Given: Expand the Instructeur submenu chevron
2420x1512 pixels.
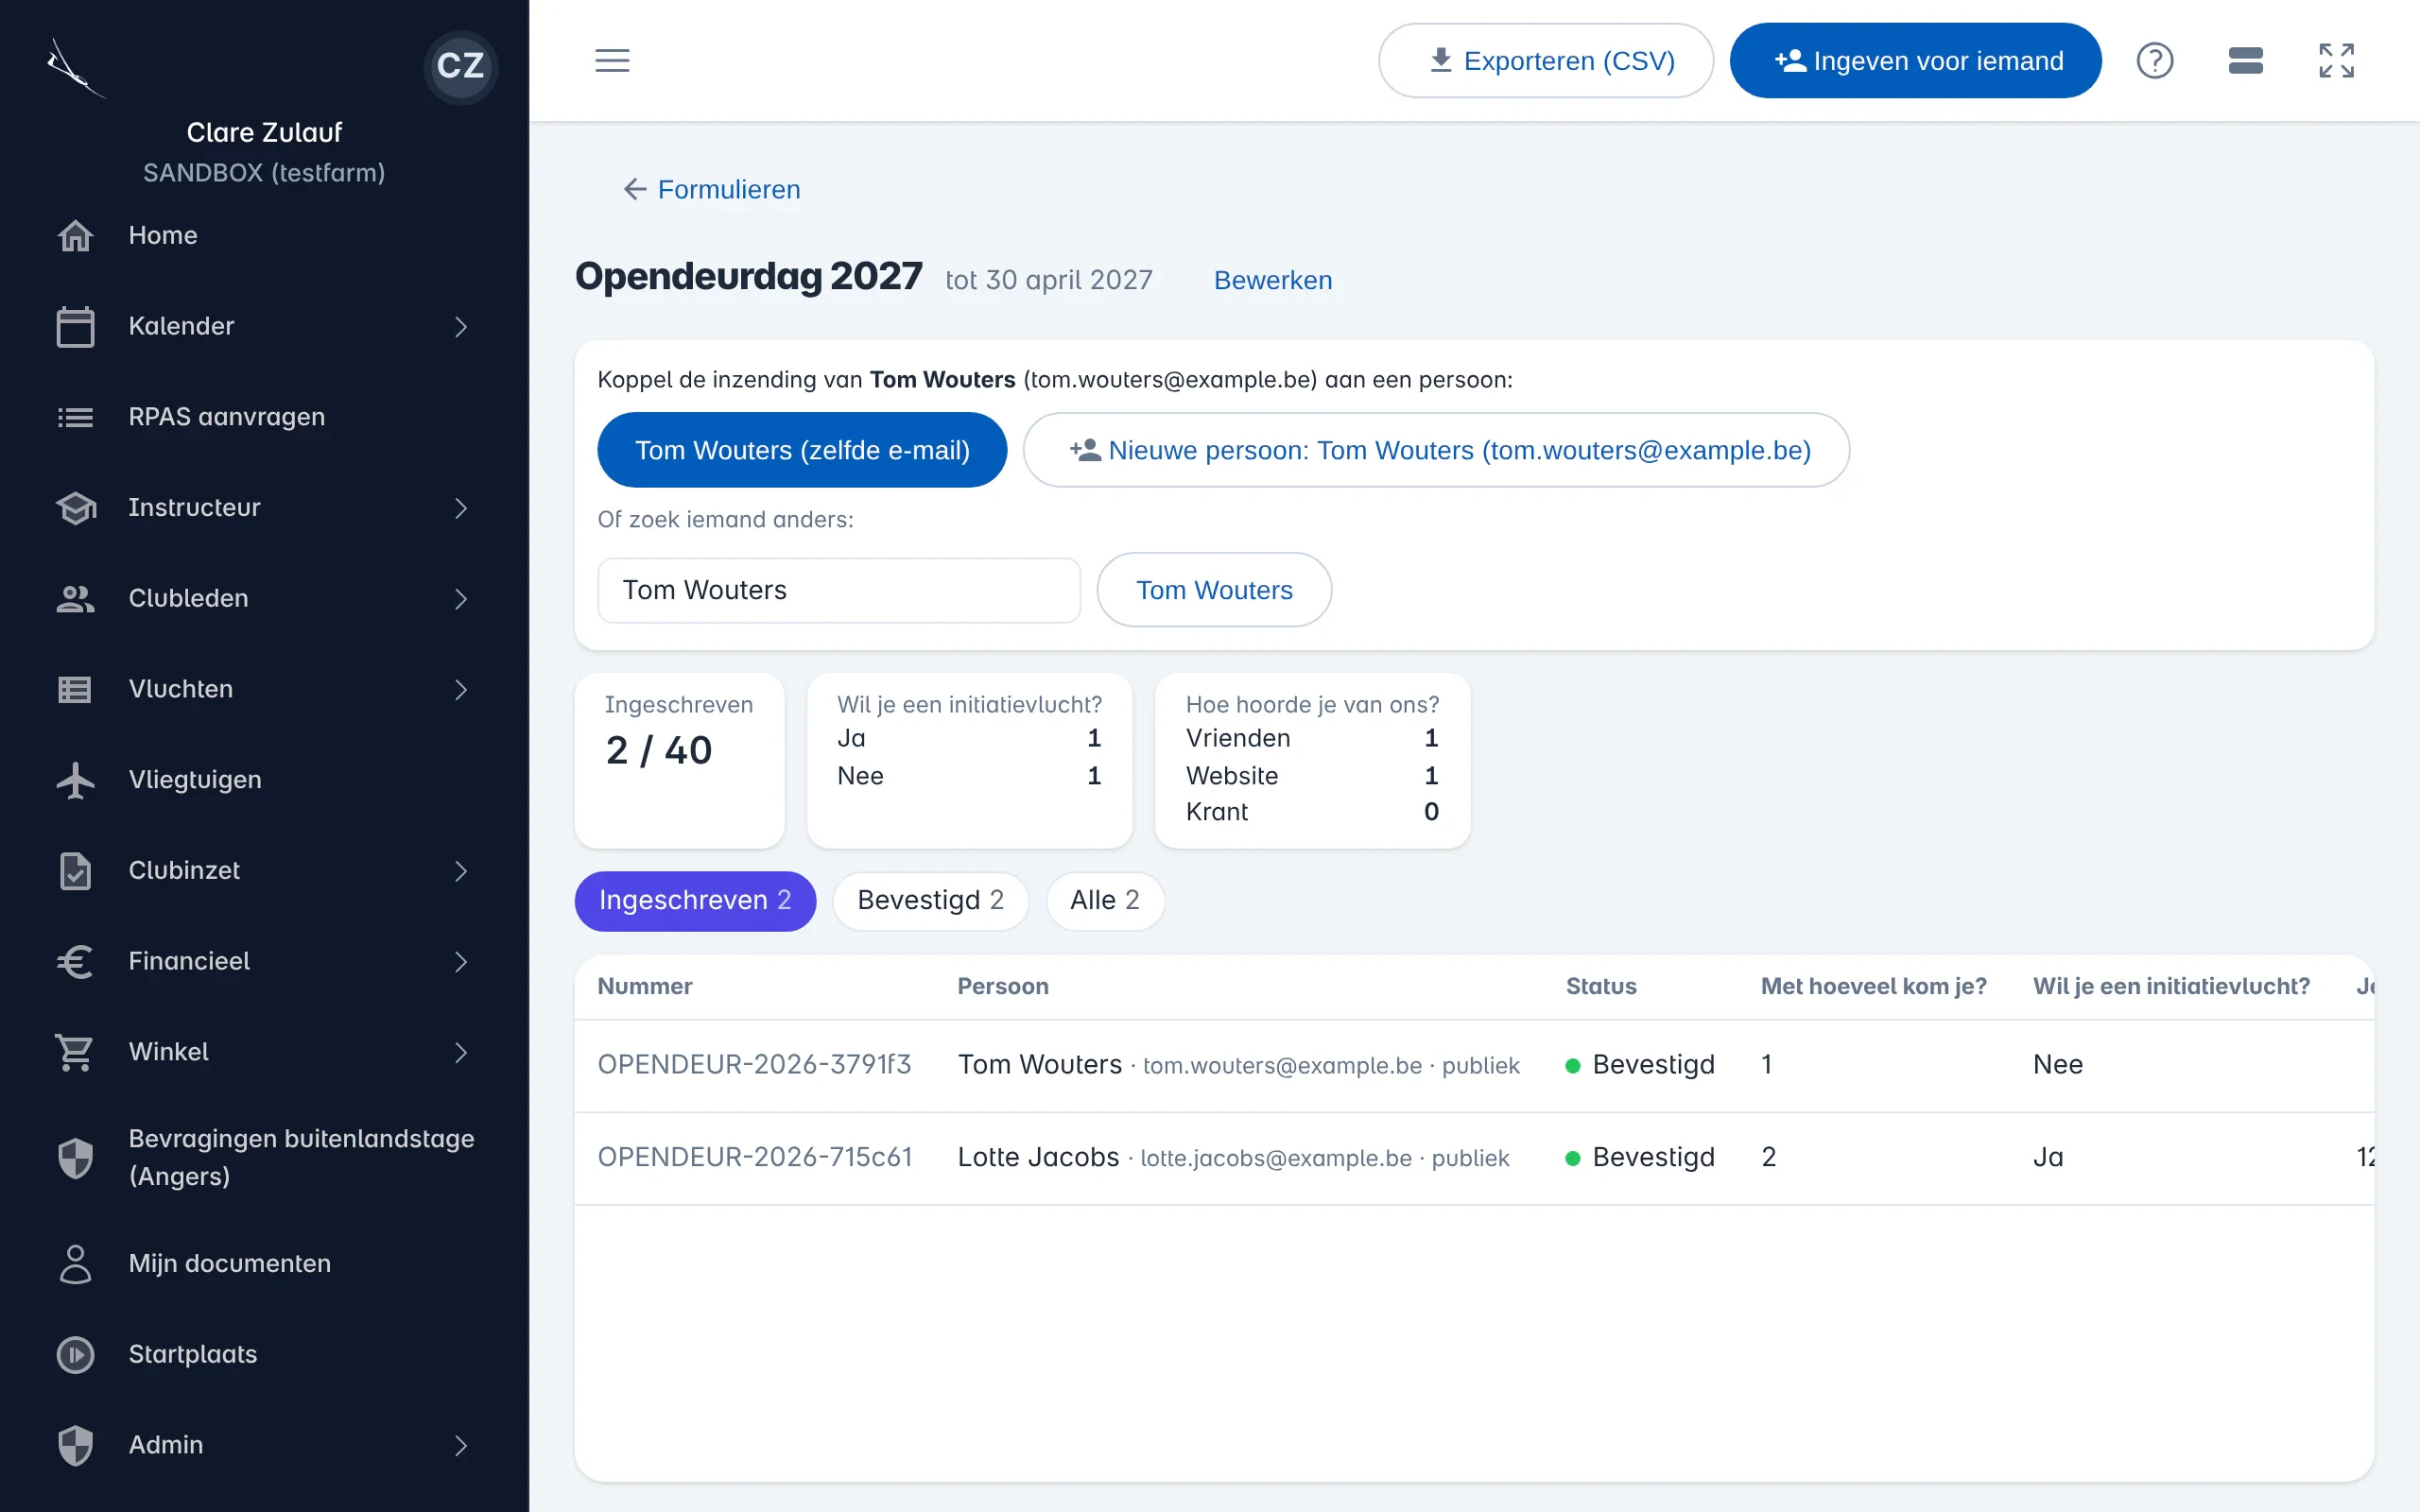Looking at the screenshot, I should click(460, 508).
